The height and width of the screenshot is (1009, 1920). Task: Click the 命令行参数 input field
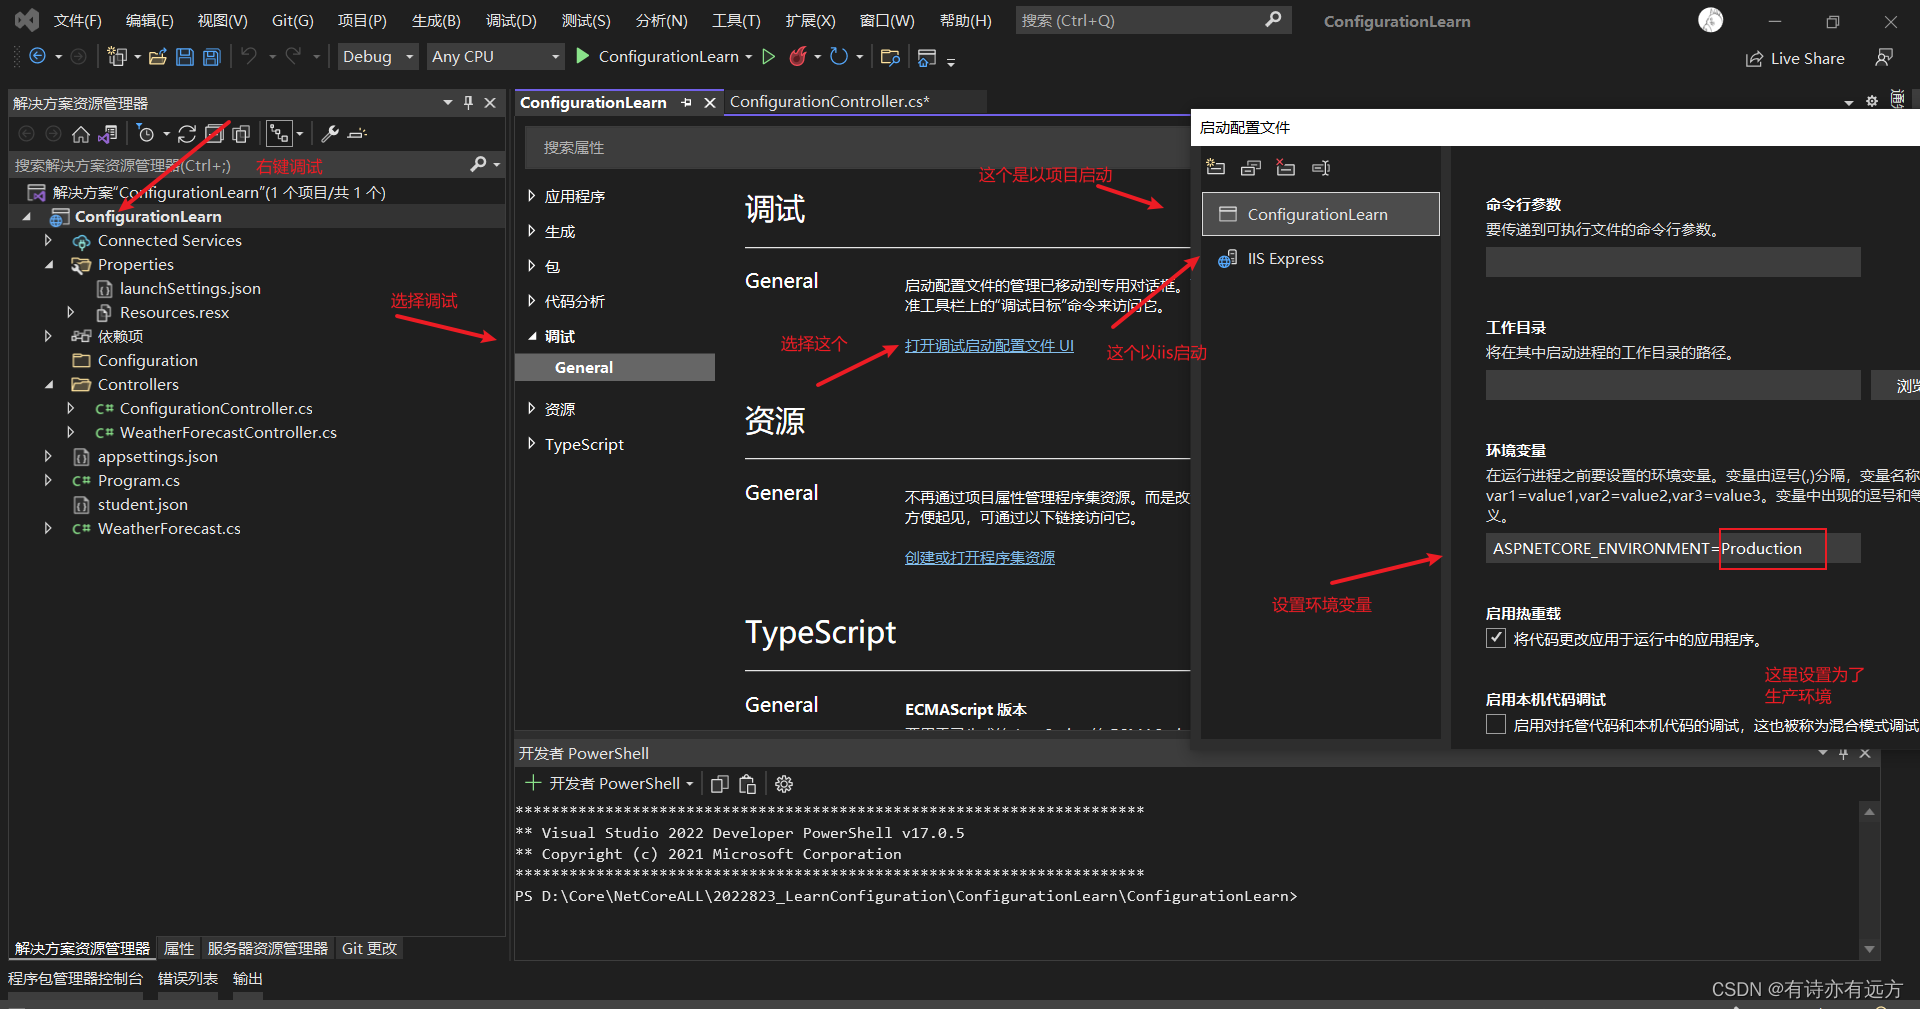click(1673, 262)
